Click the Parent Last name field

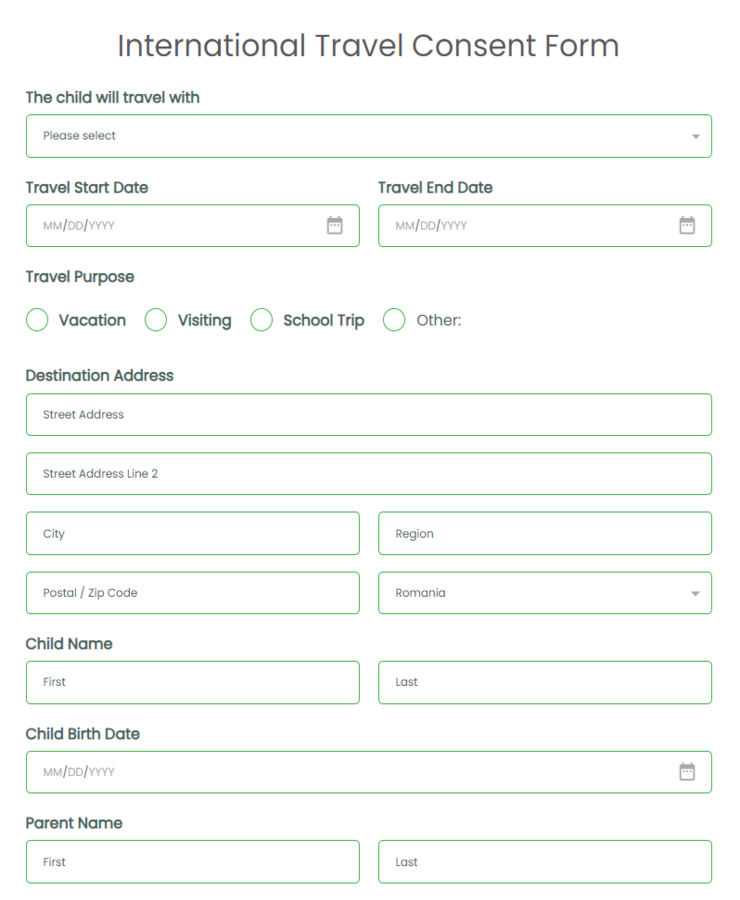click(544, 861)
